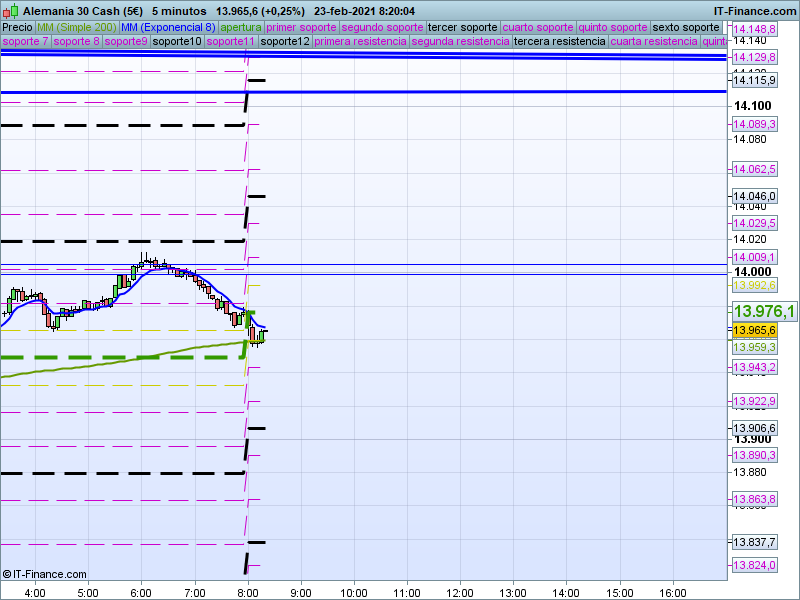The width and height of the screenshot is (800, 600).
Task: Click the 8:00 time axis marker
Action: pos(247,592)
